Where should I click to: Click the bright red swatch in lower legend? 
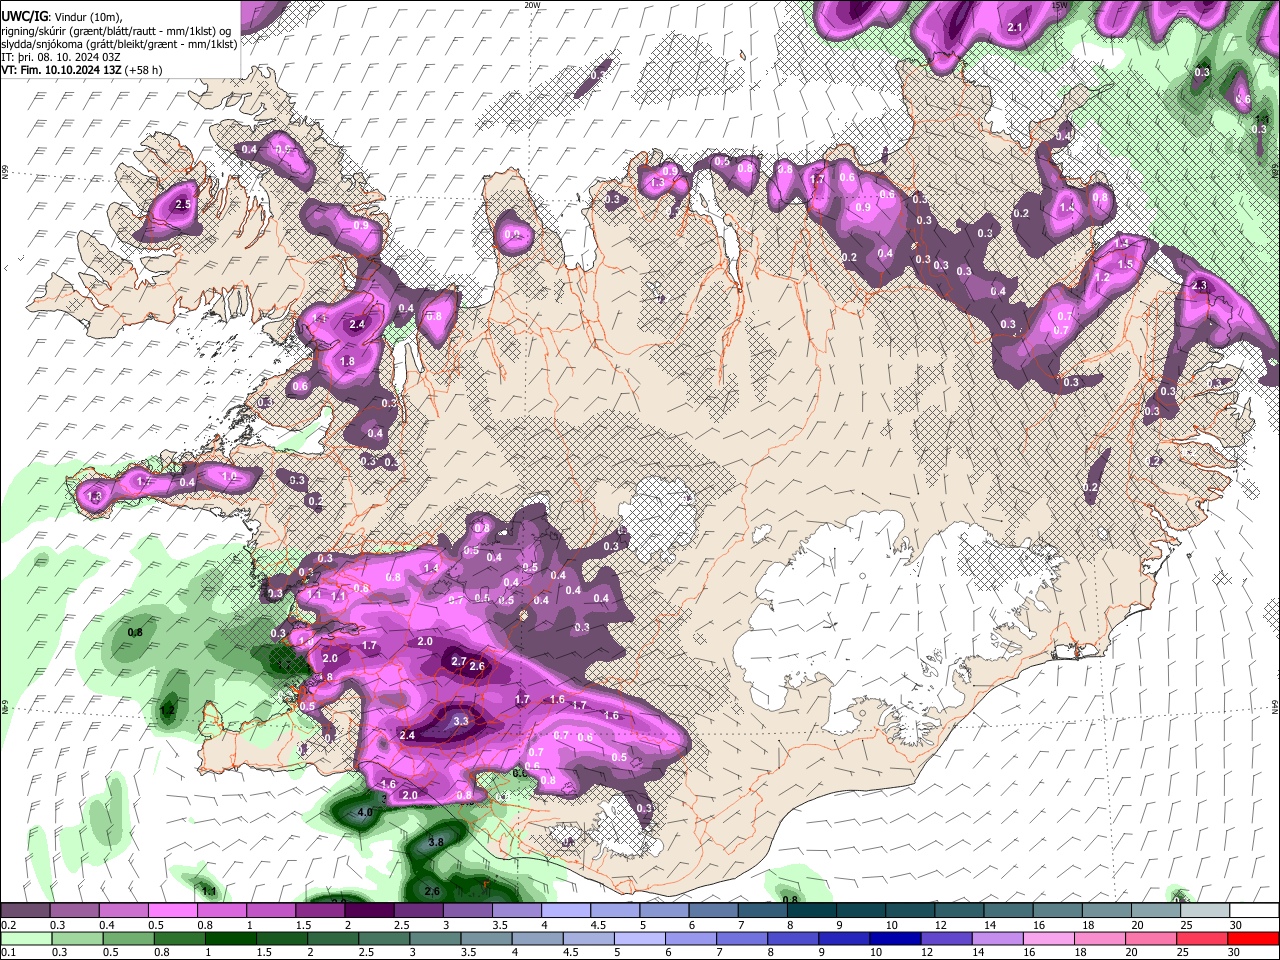pyautogui.click(x=1252, y=939)
